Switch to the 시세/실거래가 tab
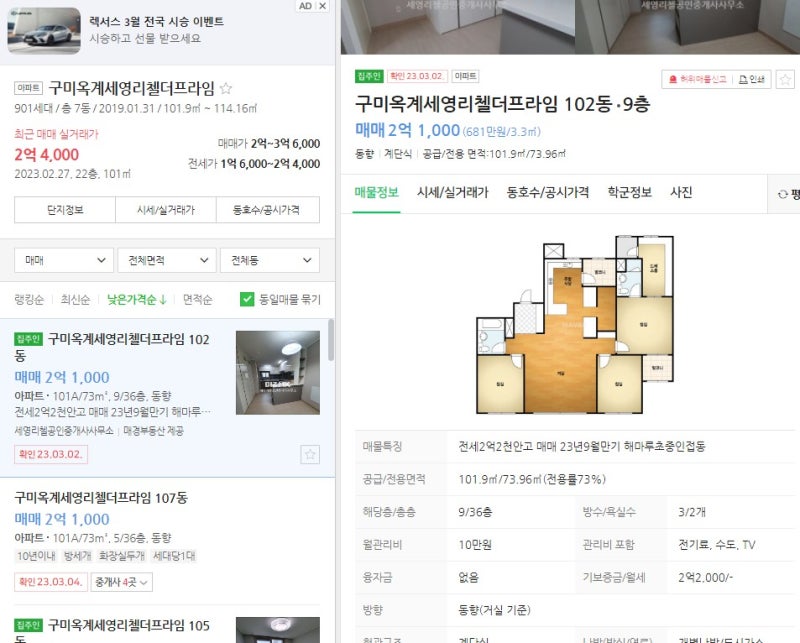Screen dimensions: 800x643 [453, 192]
